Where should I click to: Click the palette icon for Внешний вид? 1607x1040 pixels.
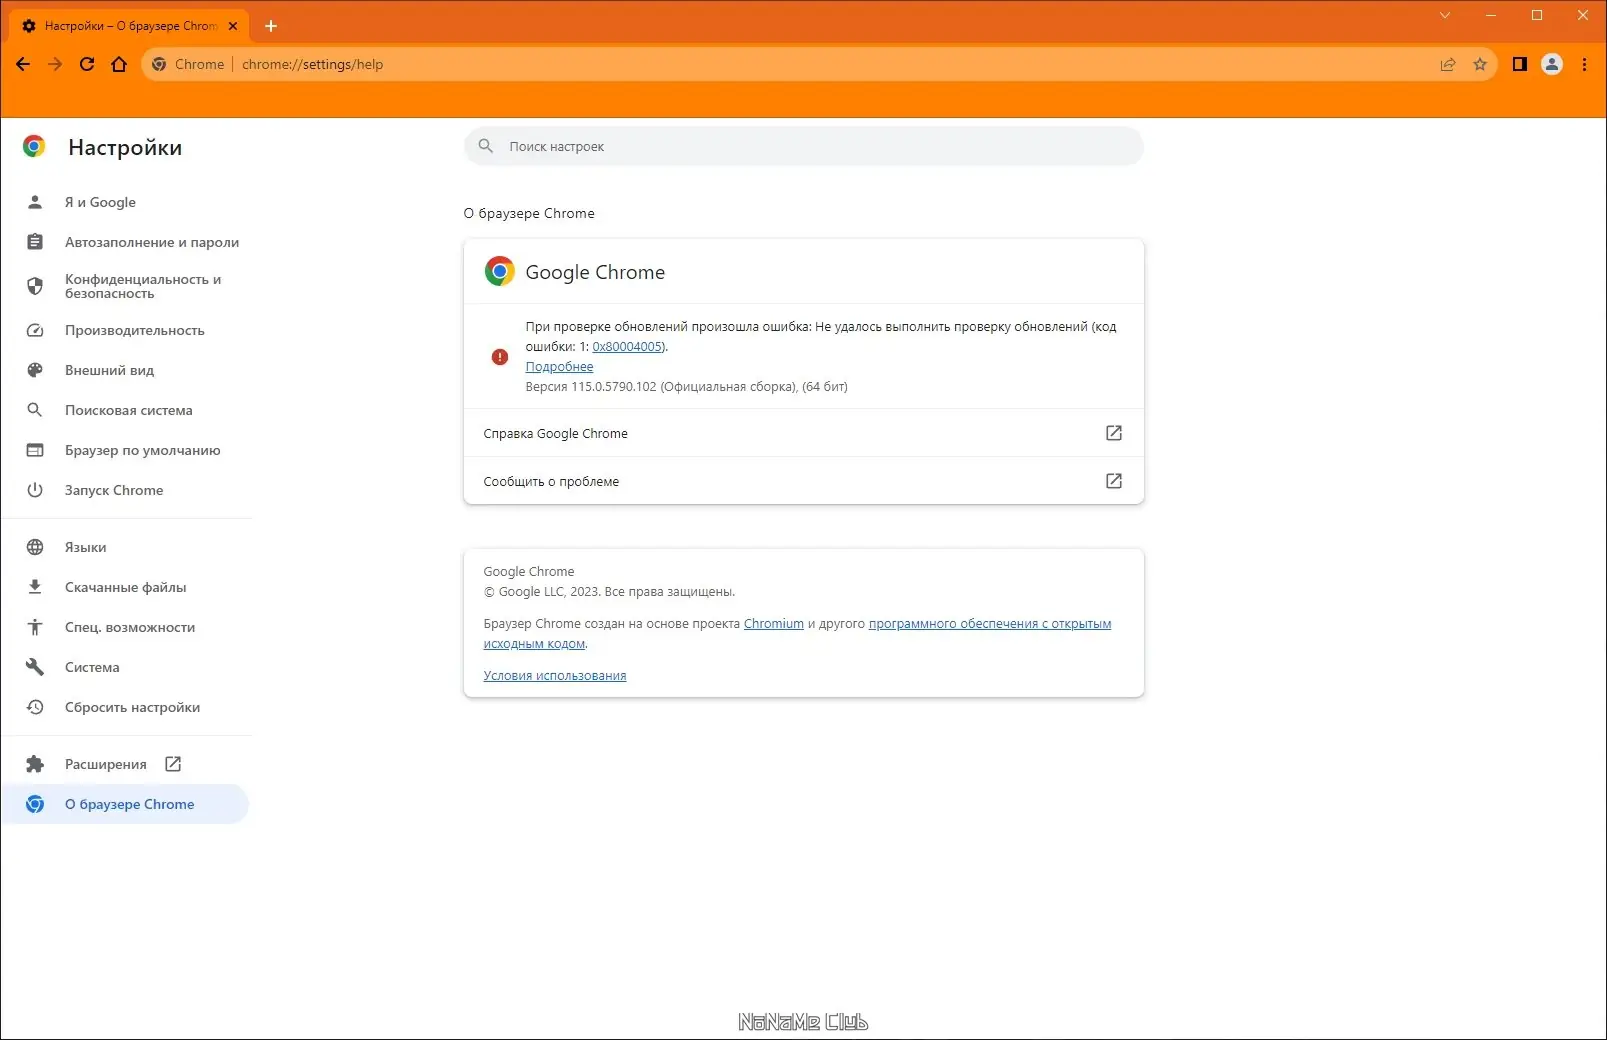[x=35, y=370]
